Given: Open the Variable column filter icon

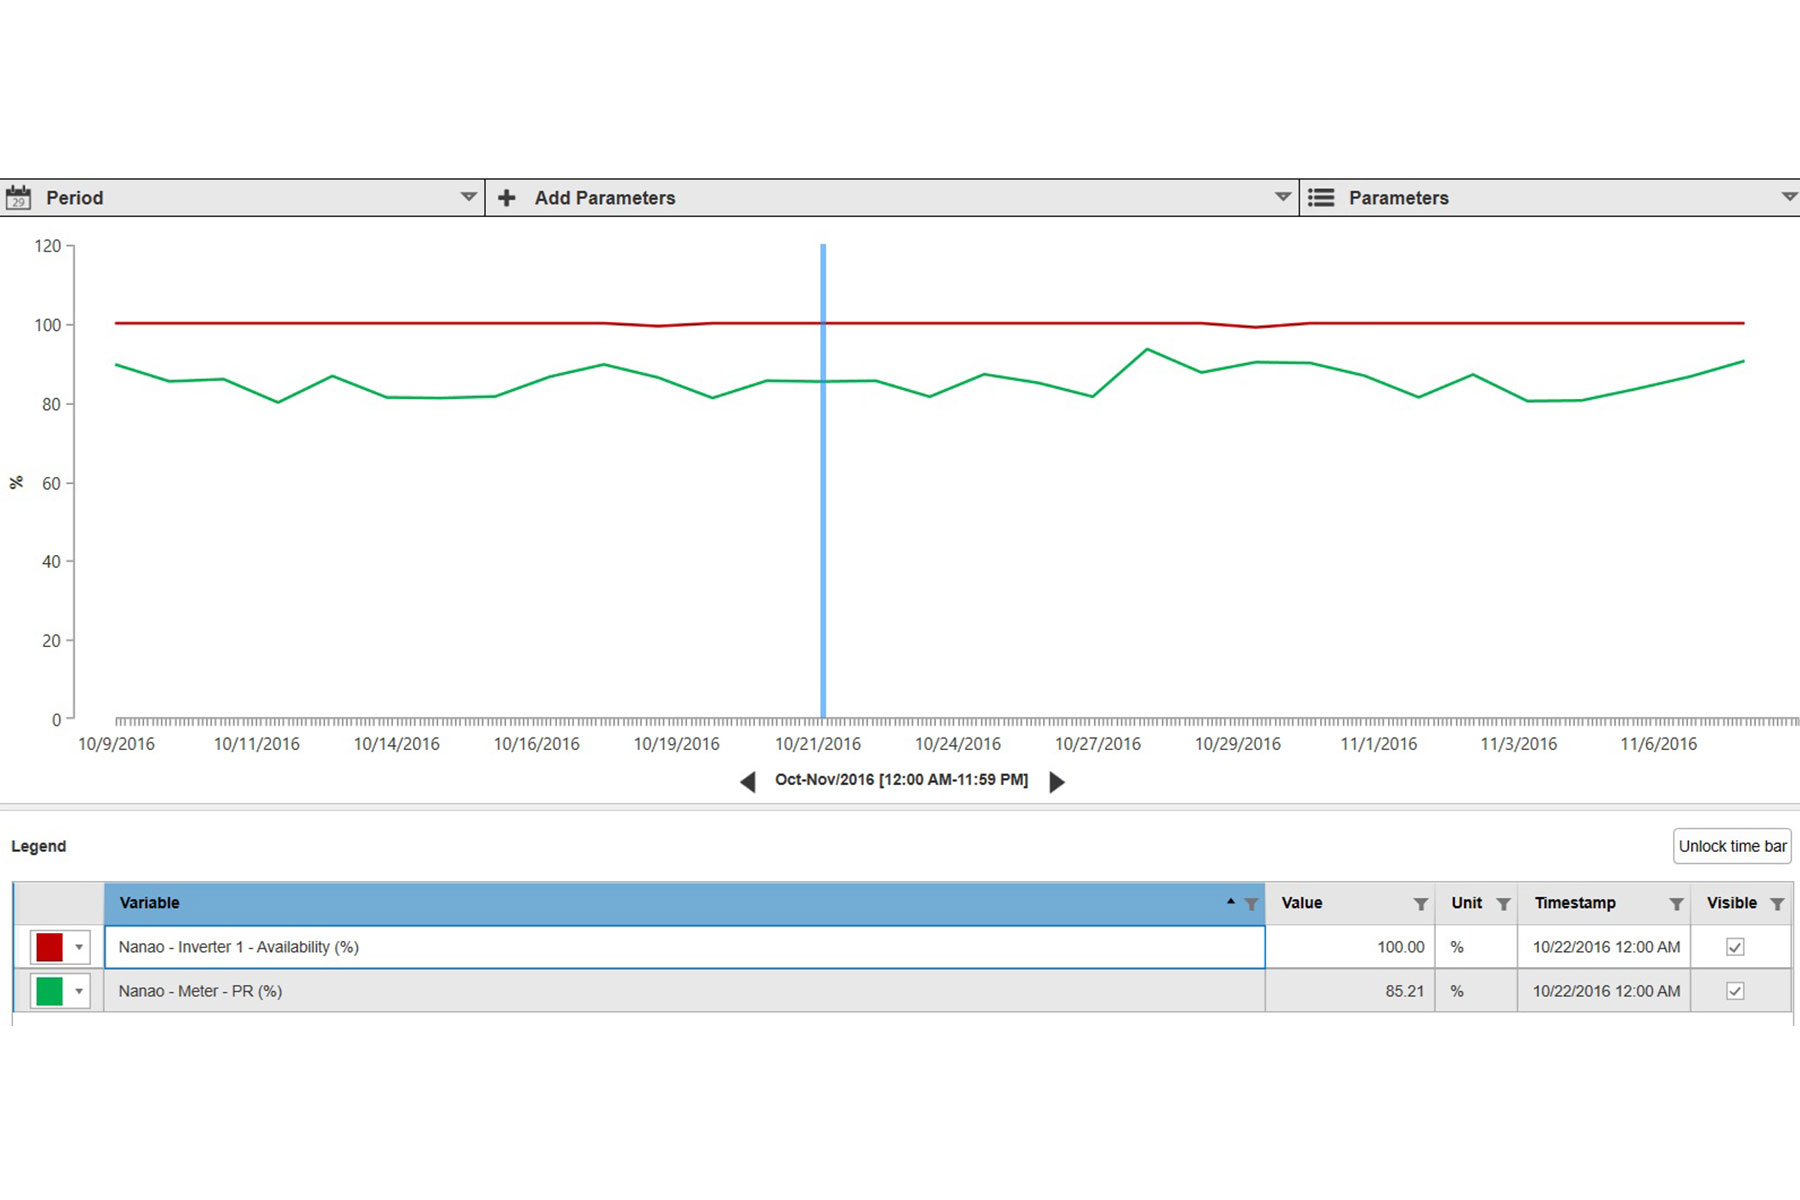Looking at the screenshot, I should [1250, 904].
